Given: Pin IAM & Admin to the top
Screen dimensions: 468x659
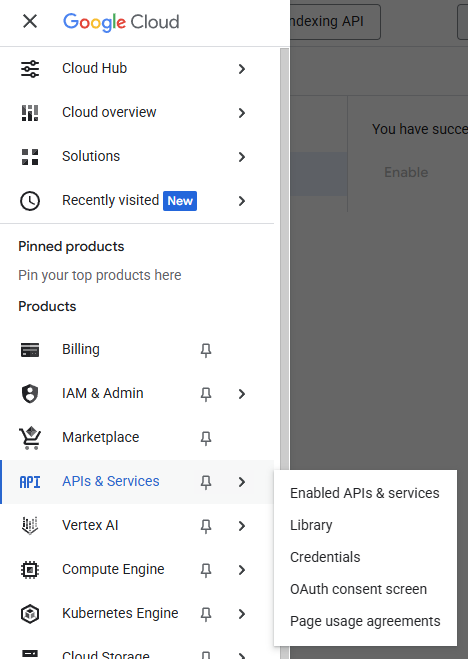Looking at the screenshot, I should pyautogui.click(x=206, y=394).
